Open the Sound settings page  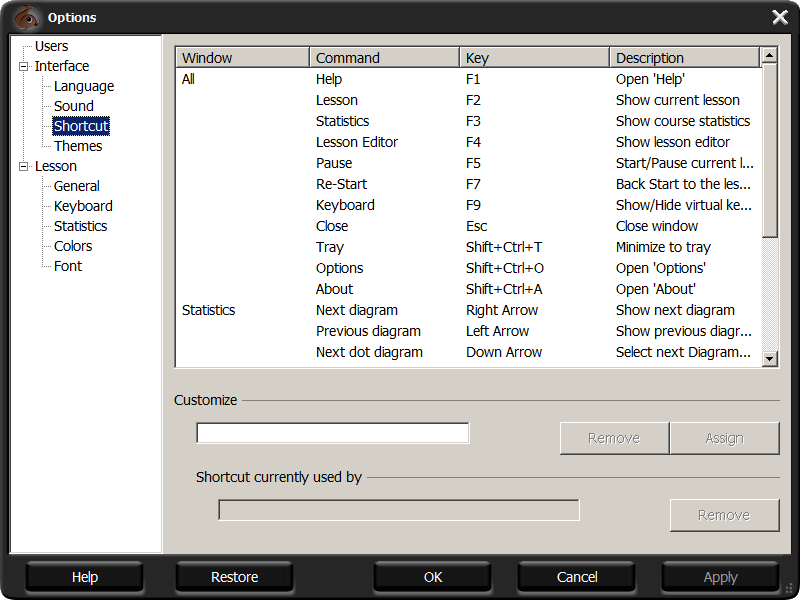tap(73, 106)
